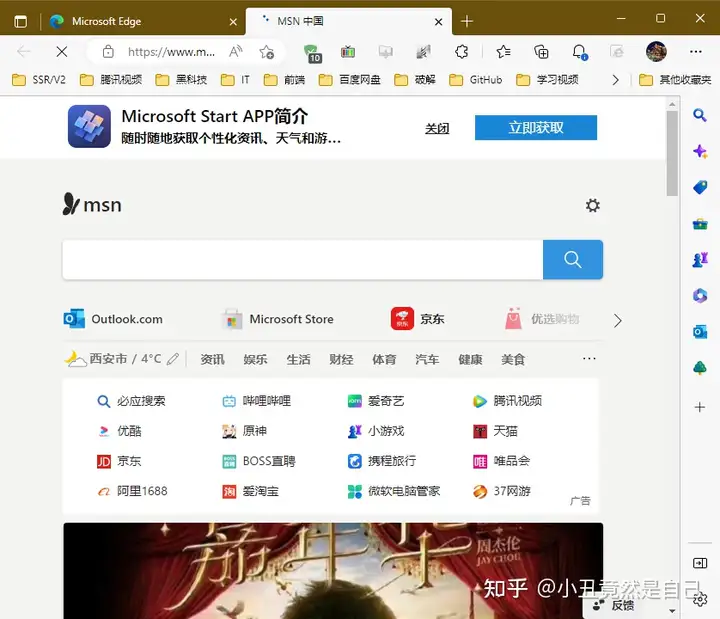Click the 反馈 feedback button
The width and height of the screenshot is (720, 619).
click(x=614, y=605)
